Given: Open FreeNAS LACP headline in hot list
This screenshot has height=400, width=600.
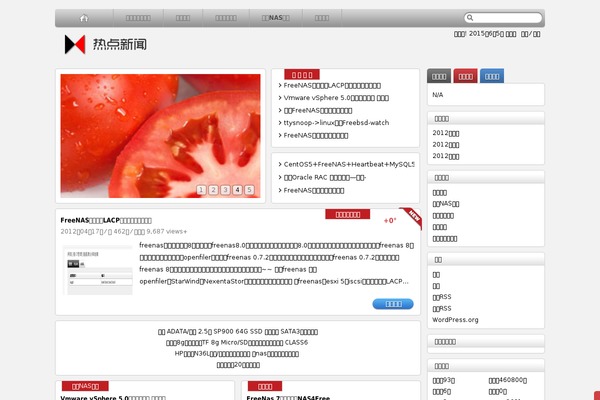Looking at the screenshot, I should coord(332,85).
